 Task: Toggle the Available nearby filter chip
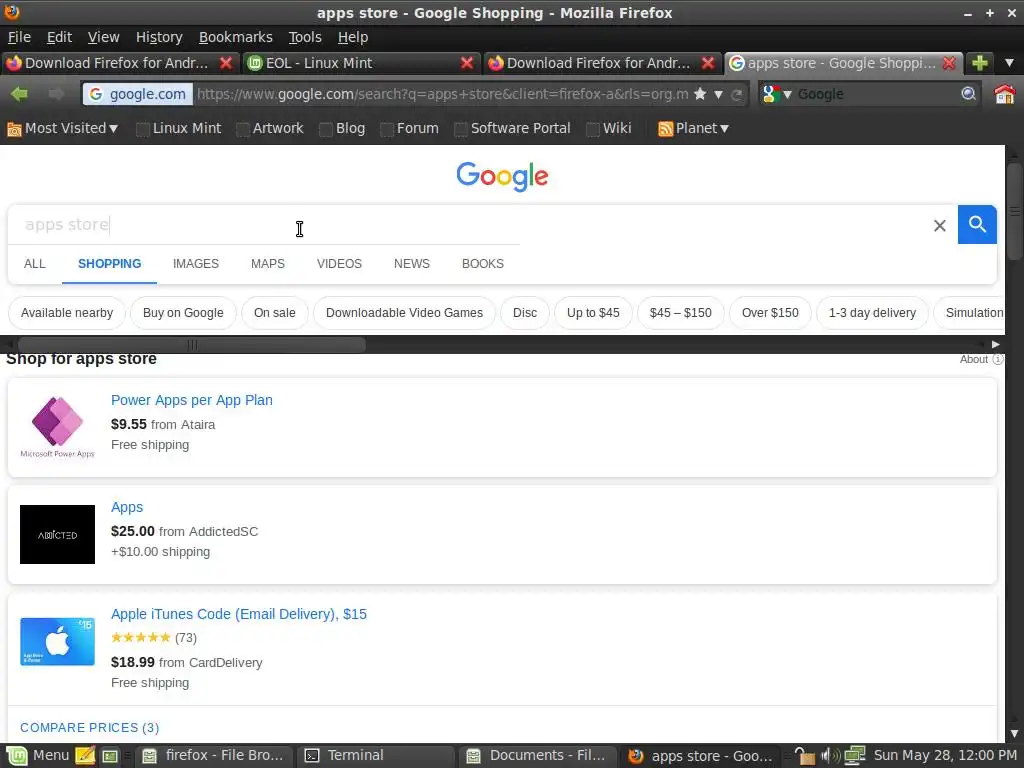pyautogui.click(x=67, y=313)
